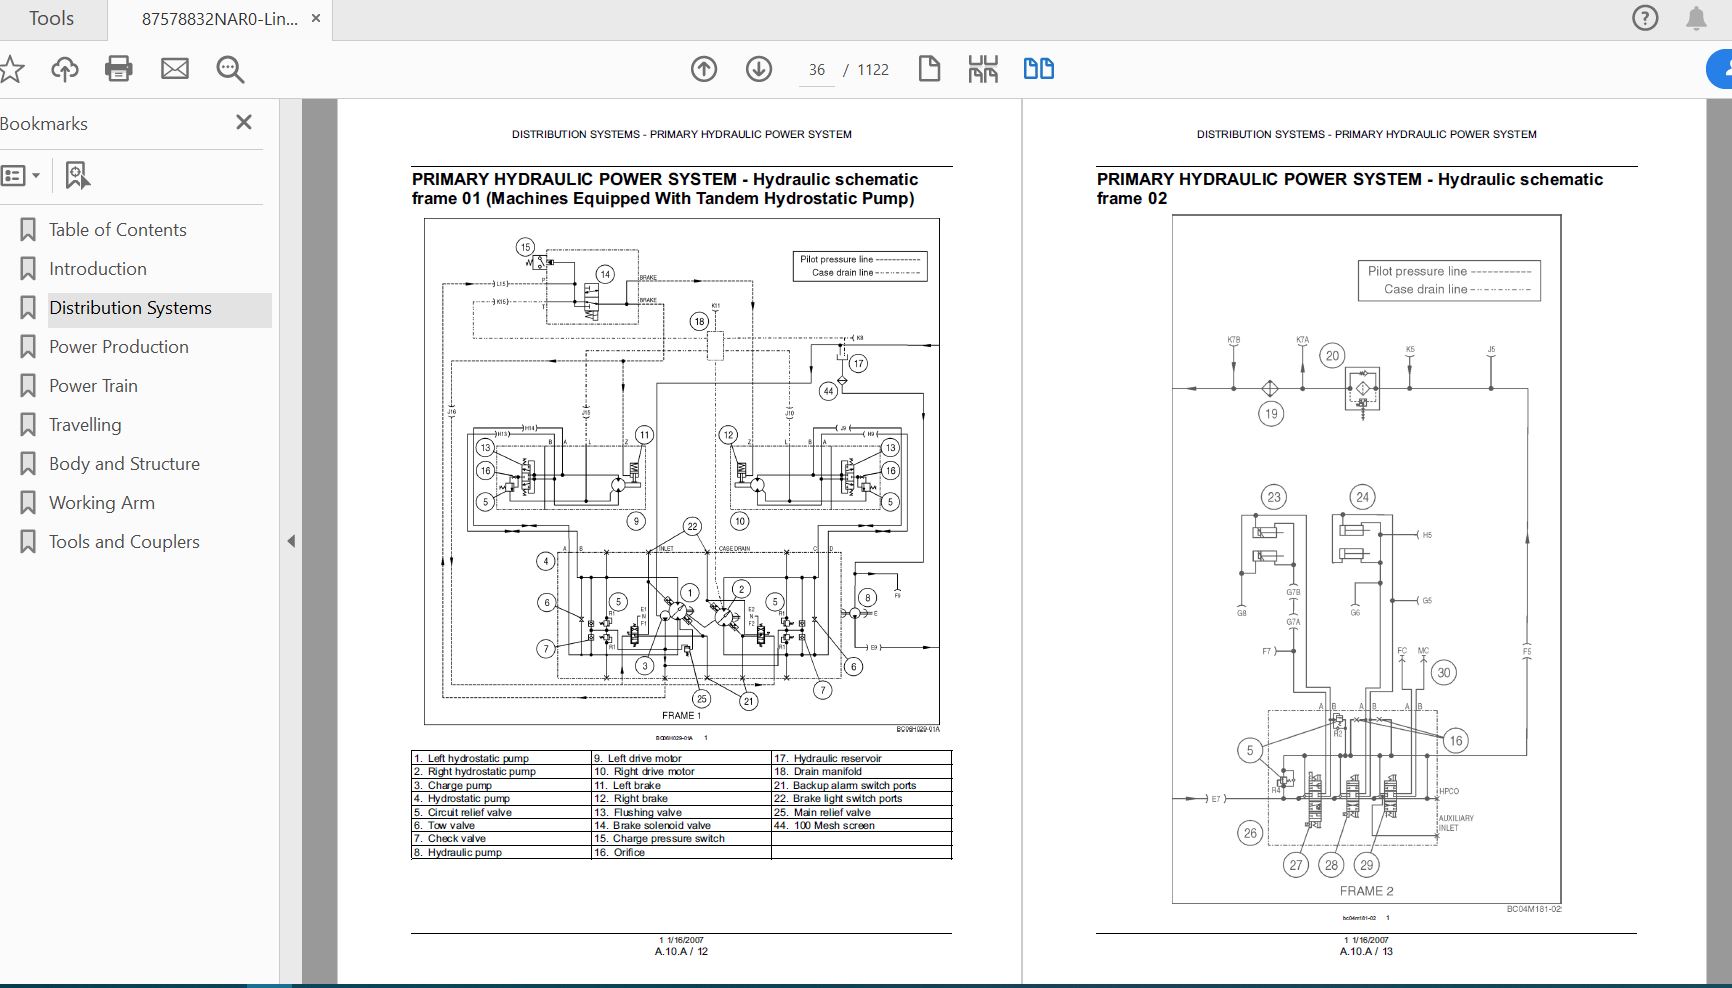The image size is (1732, 988).
Task: Click the upload to cloud icon
Action: click(x=65, y=69)
